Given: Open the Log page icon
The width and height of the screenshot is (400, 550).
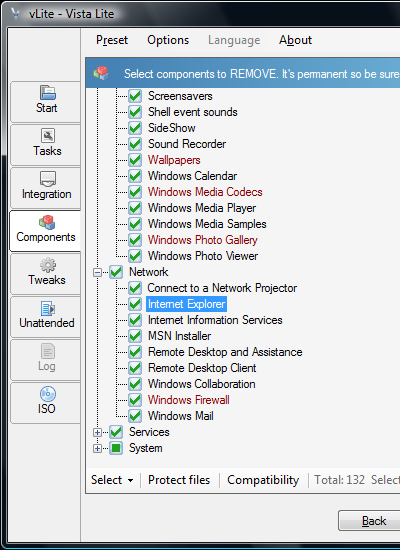Looking at the screenshot, I should coord(48,351).
